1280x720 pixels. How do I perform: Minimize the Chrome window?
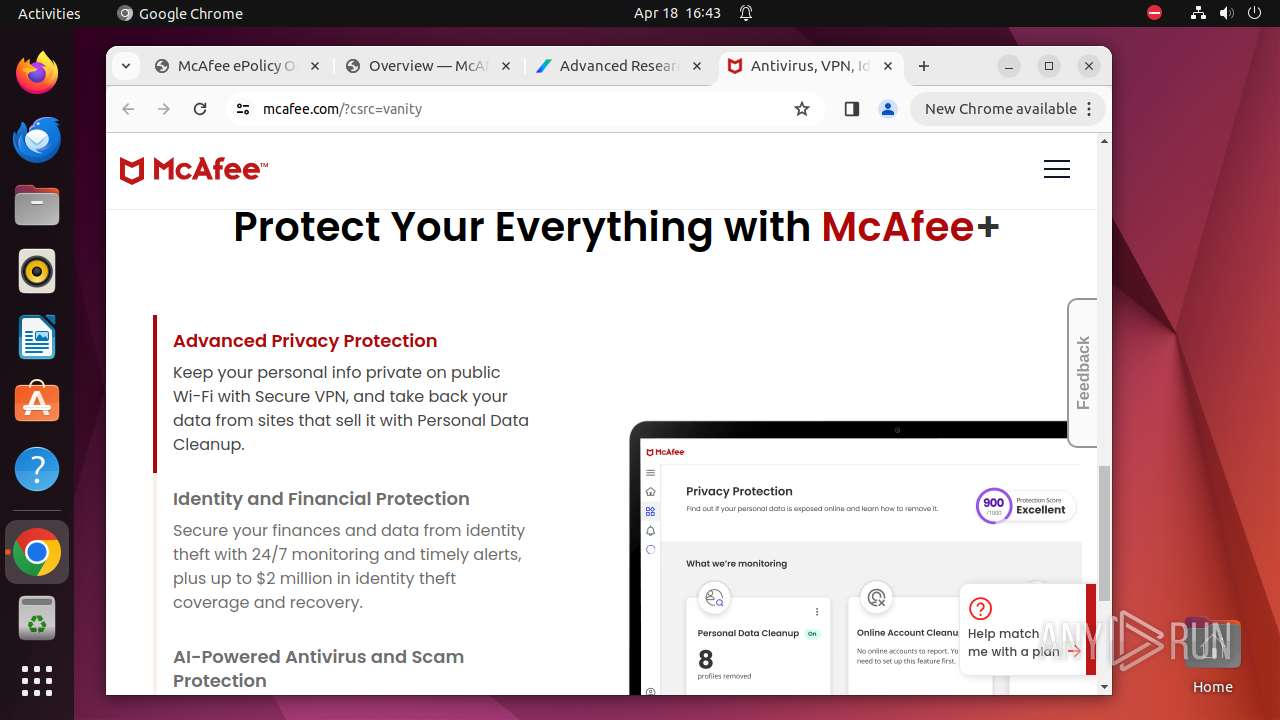pos(1010,66)
